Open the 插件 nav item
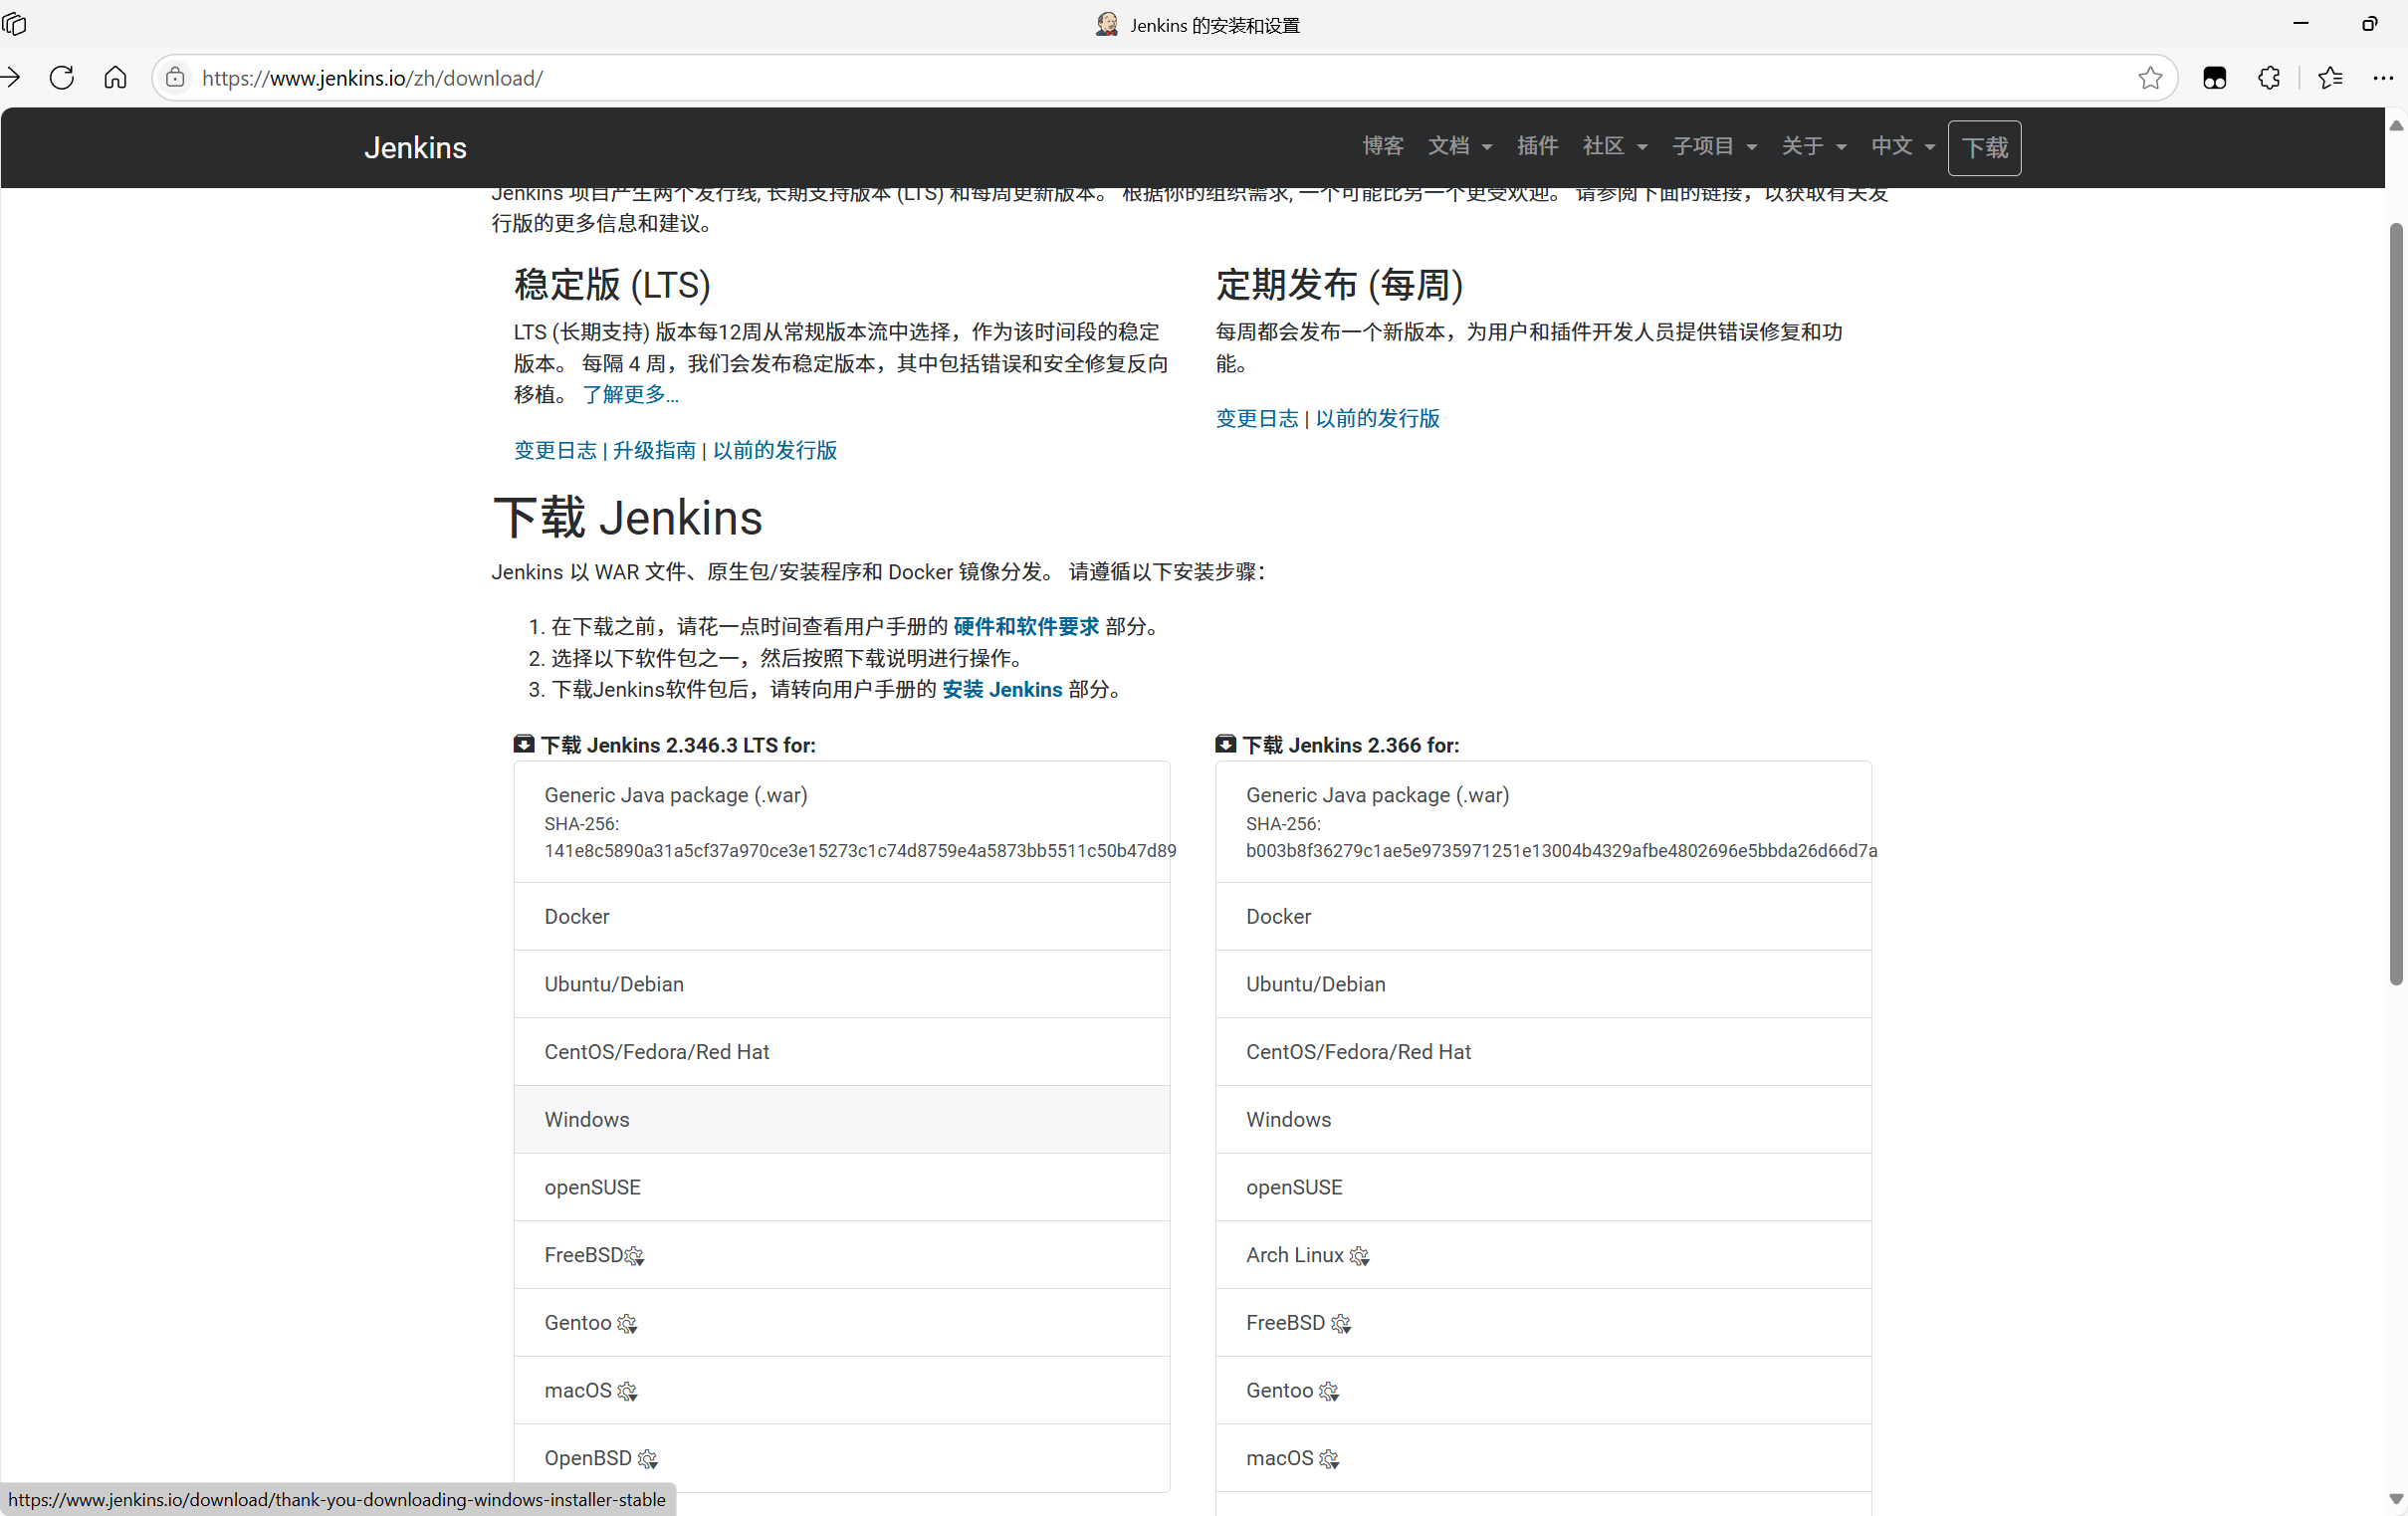Viewport: 2408px width, 1516px height. click(1537, 147)
